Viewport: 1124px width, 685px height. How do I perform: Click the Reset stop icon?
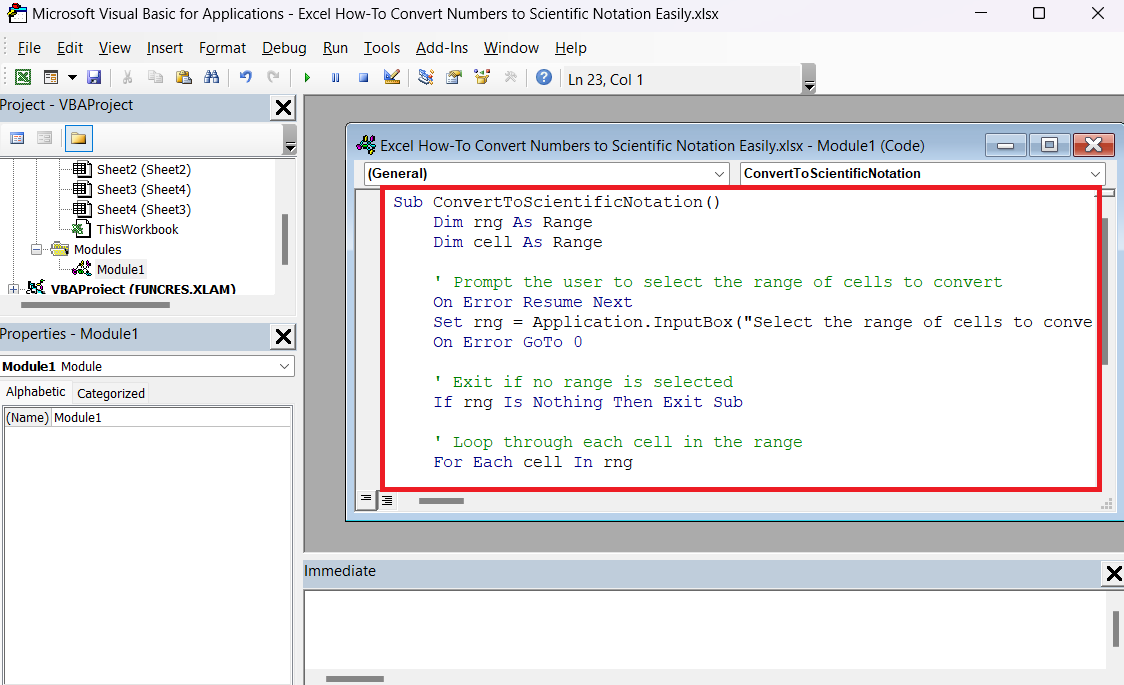click(x=363, y=77)
